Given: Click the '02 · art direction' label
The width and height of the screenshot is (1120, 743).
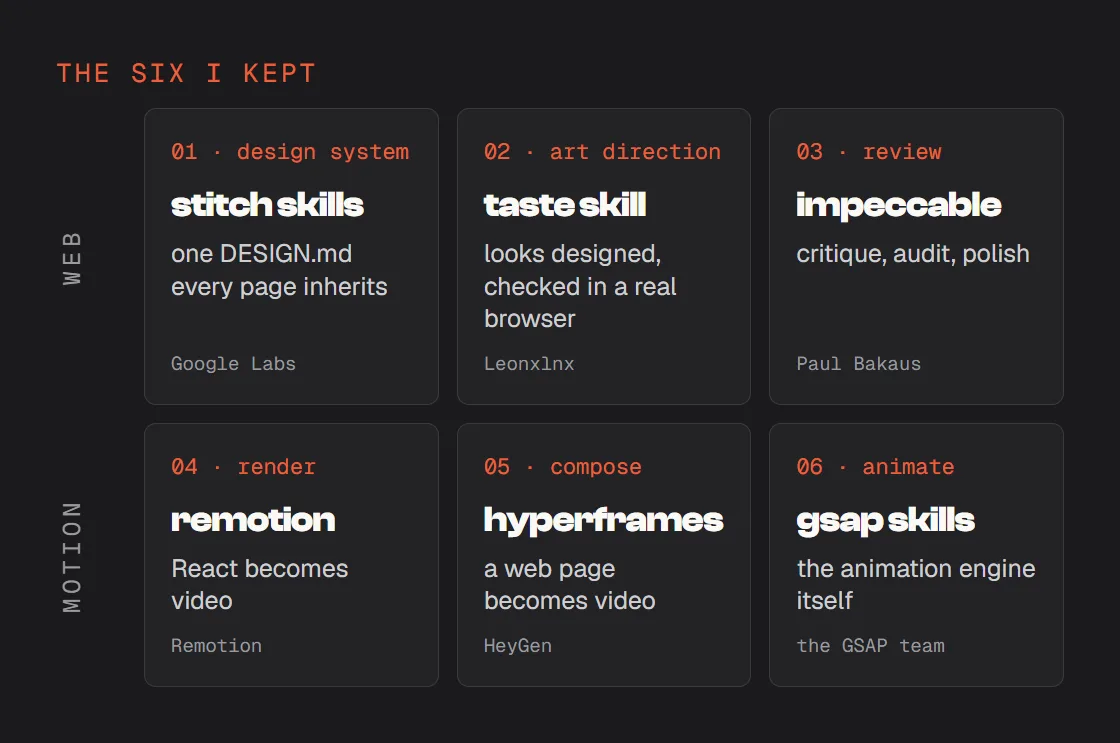Looking at the screenshot, I should [x=602, y=151].
